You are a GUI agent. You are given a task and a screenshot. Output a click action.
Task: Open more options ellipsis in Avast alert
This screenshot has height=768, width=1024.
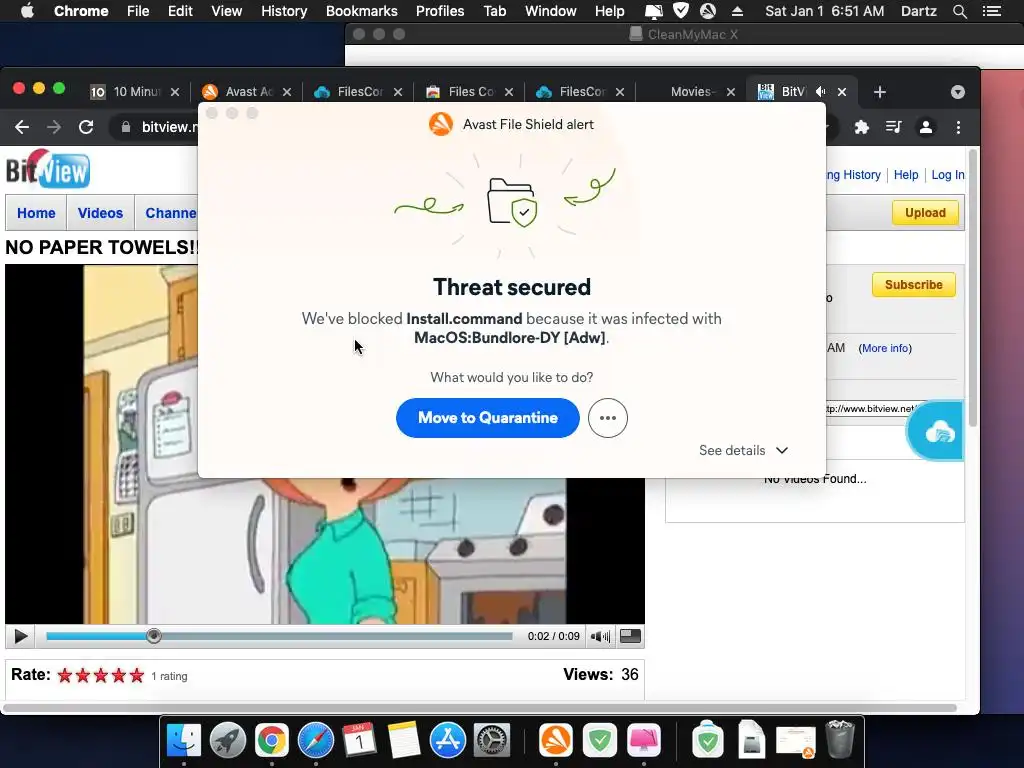coord(607,418)
